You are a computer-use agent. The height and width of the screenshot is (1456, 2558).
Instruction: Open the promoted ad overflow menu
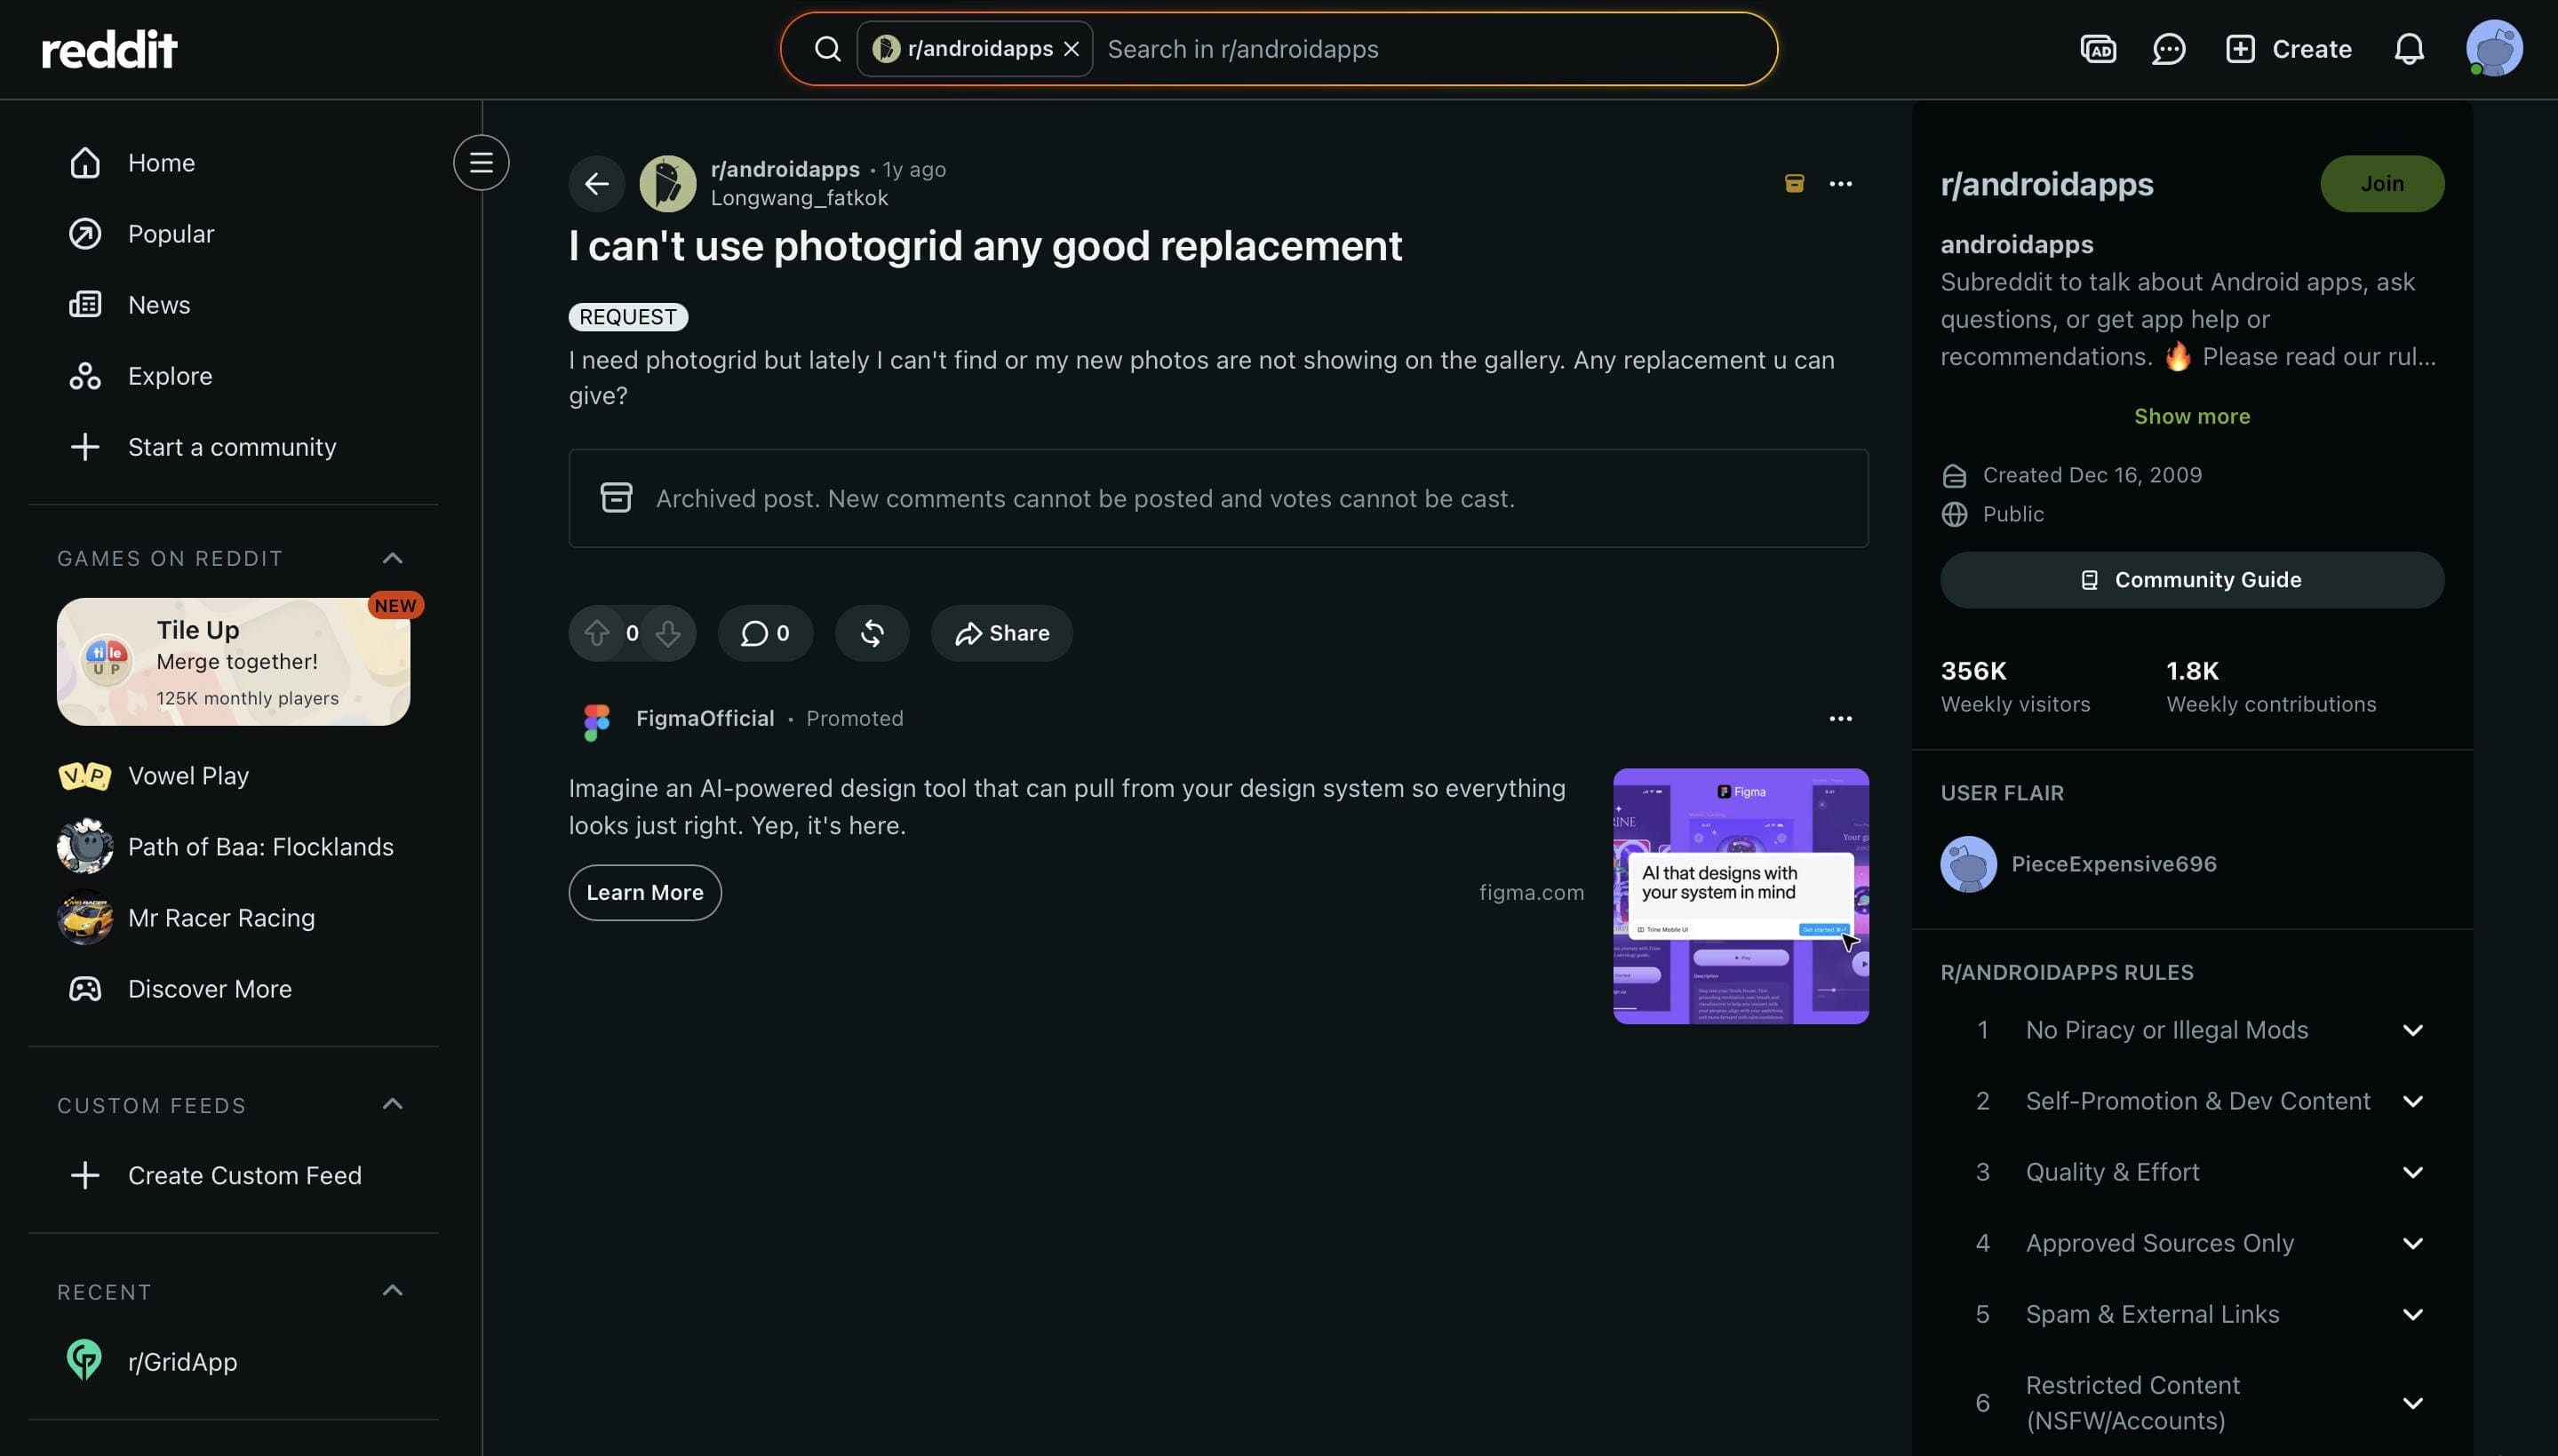click(x=1840, y=719)
